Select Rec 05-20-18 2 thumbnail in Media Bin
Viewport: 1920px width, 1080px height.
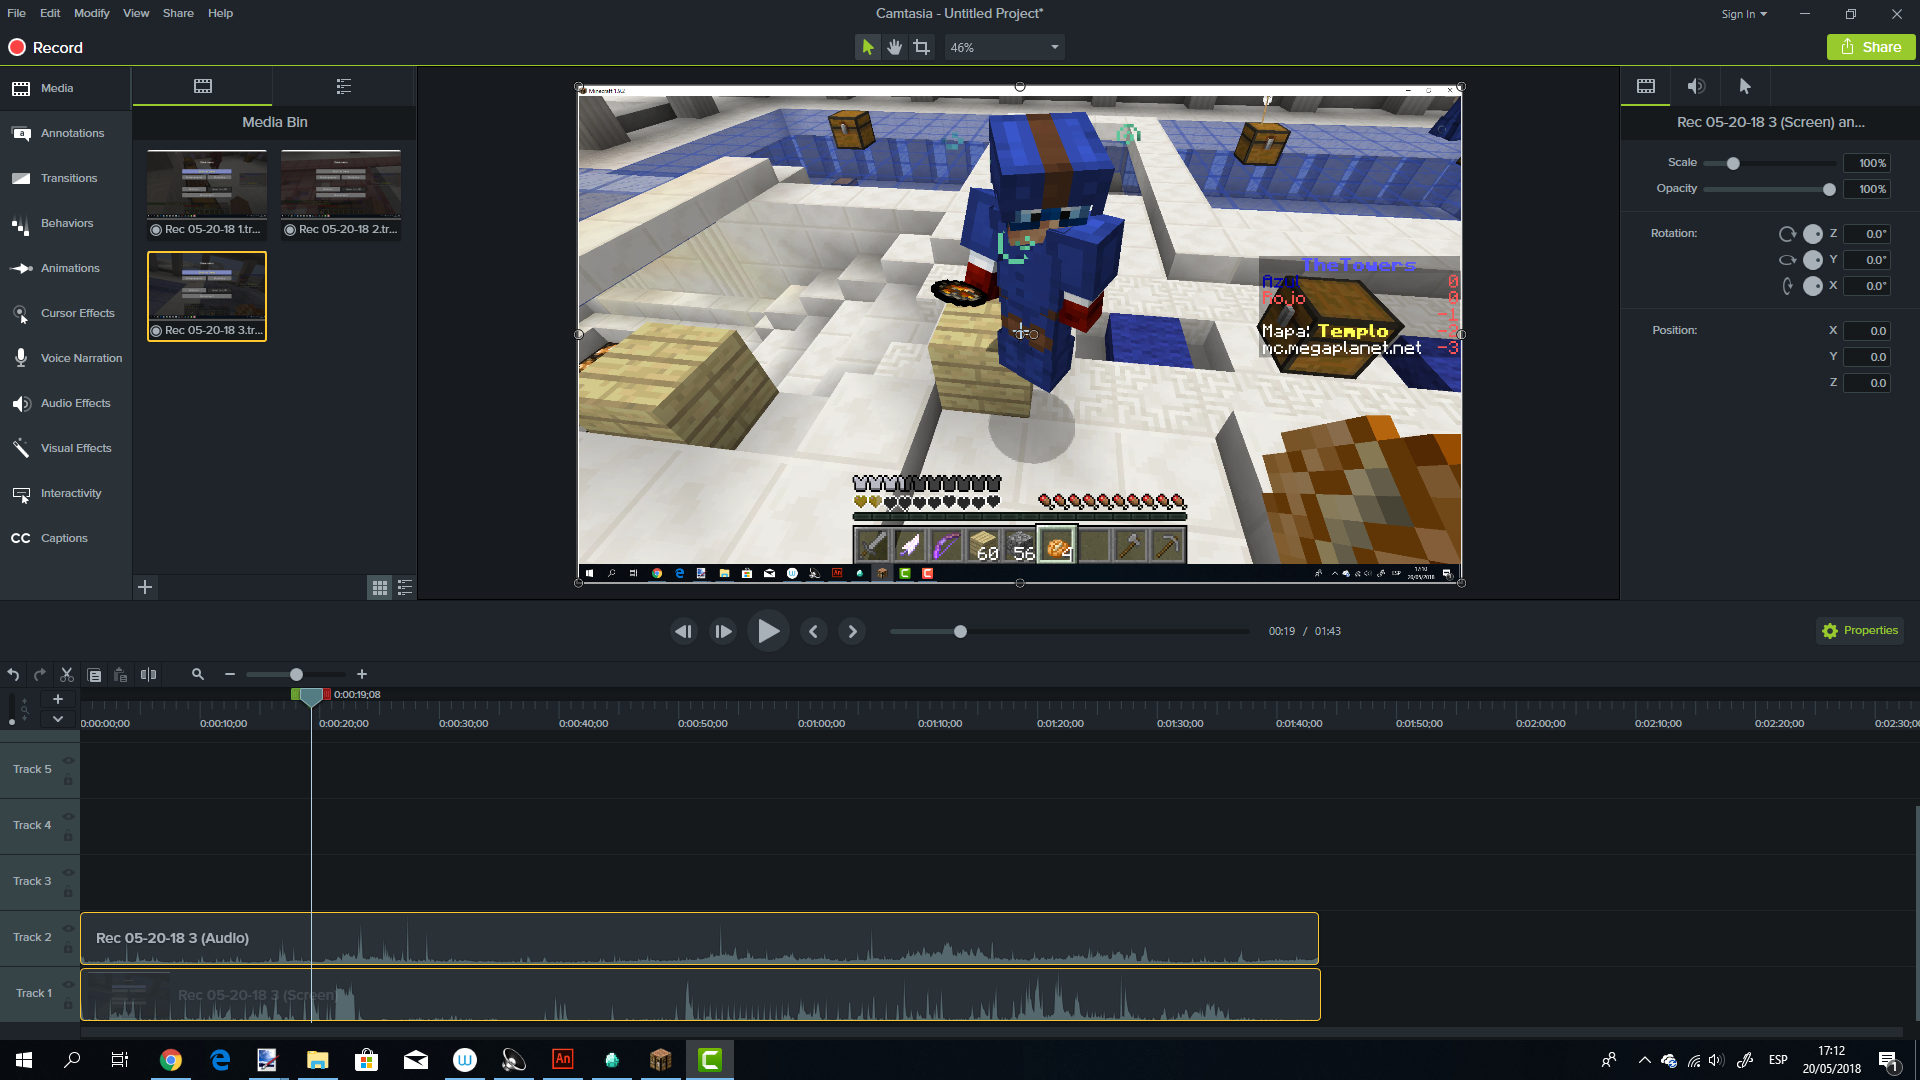coord(341,194)
